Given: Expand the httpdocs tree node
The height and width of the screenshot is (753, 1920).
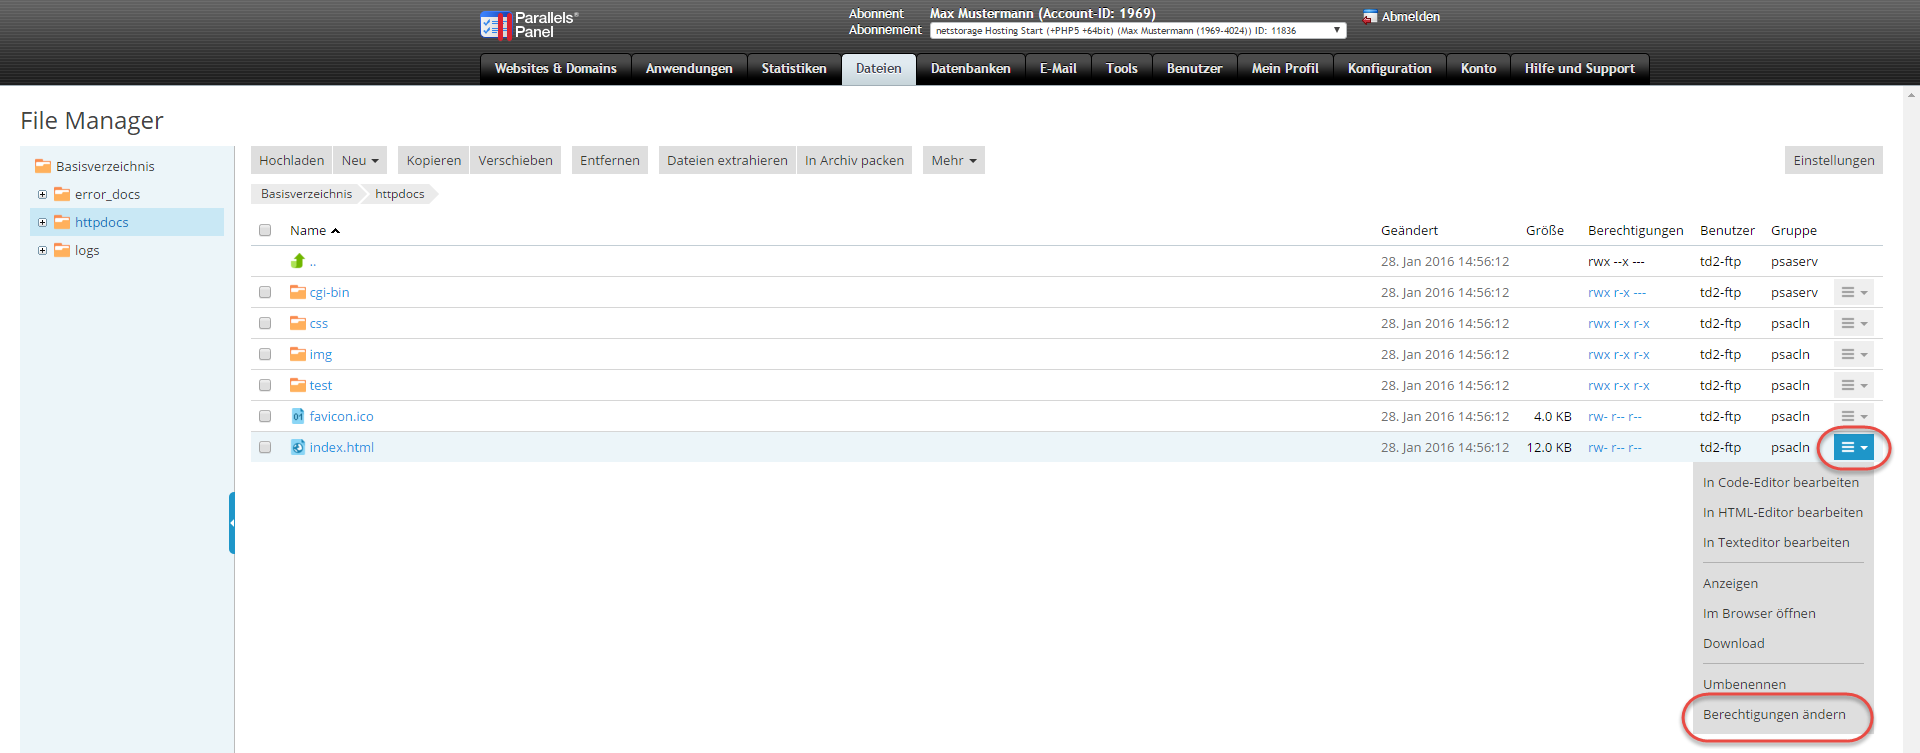Looking at the screenshot, I should tap(42, 222).
